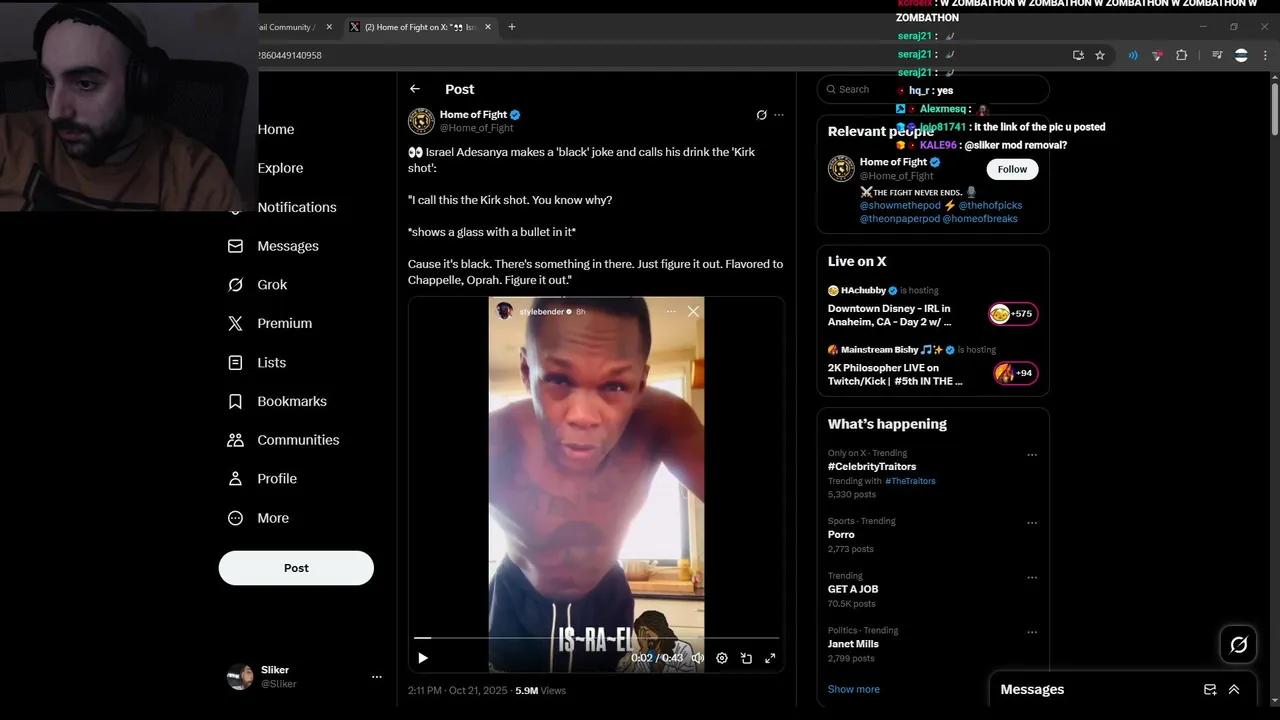
Task: Enable picture-in-picture for the video
Action: point(746,658)
